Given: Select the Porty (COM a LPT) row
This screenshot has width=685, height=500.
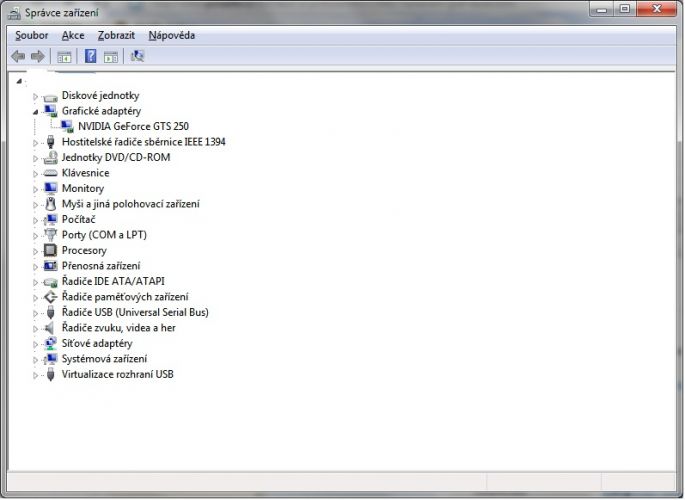Looking at the screenshot, I should 104,235.
